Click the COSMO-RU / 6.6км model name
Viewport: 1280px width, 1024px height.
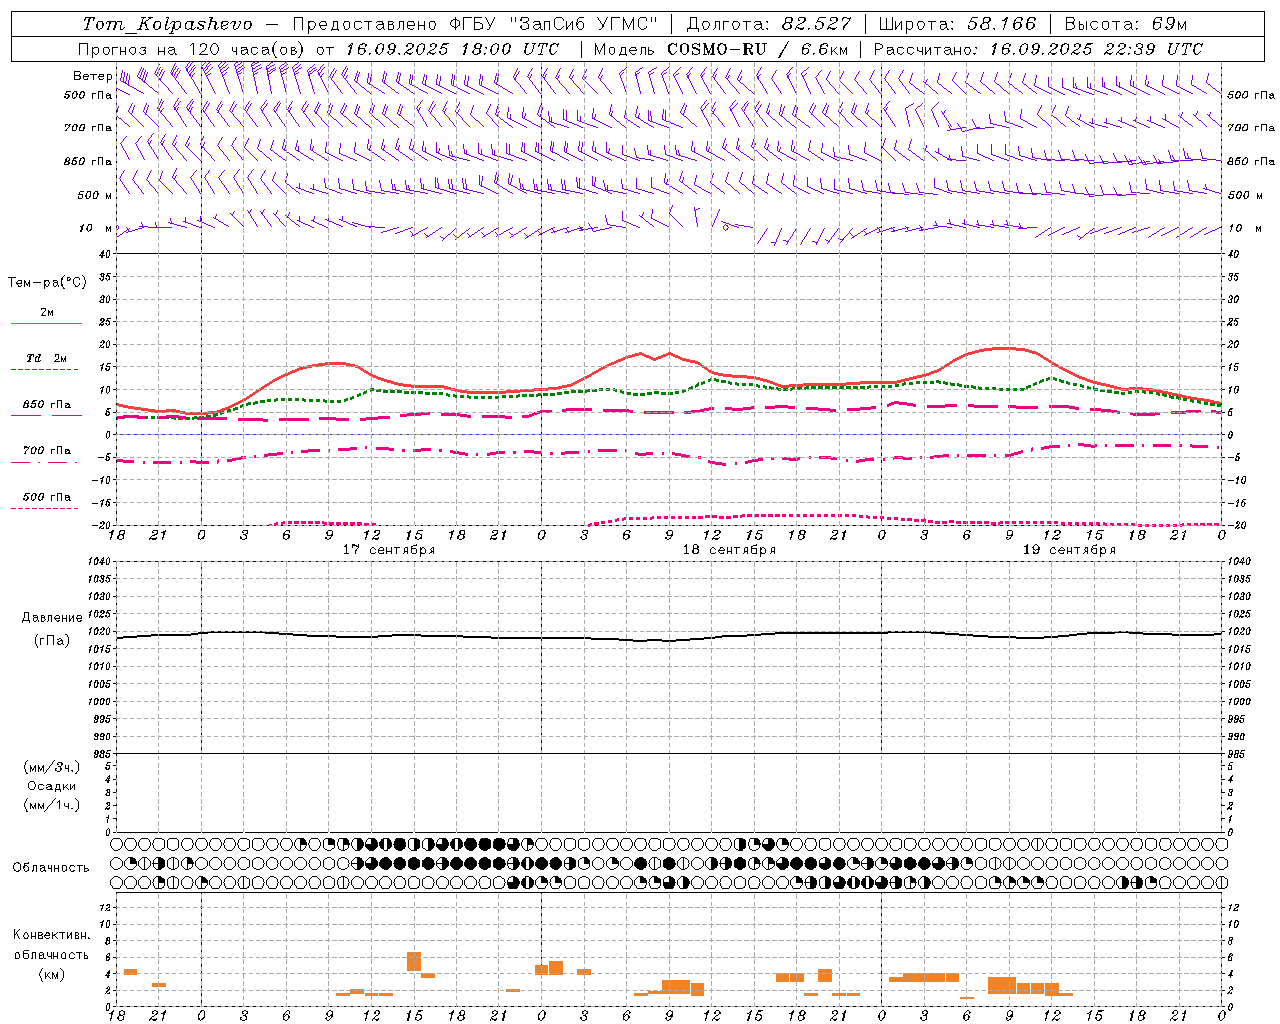click(x=758, y=49)
